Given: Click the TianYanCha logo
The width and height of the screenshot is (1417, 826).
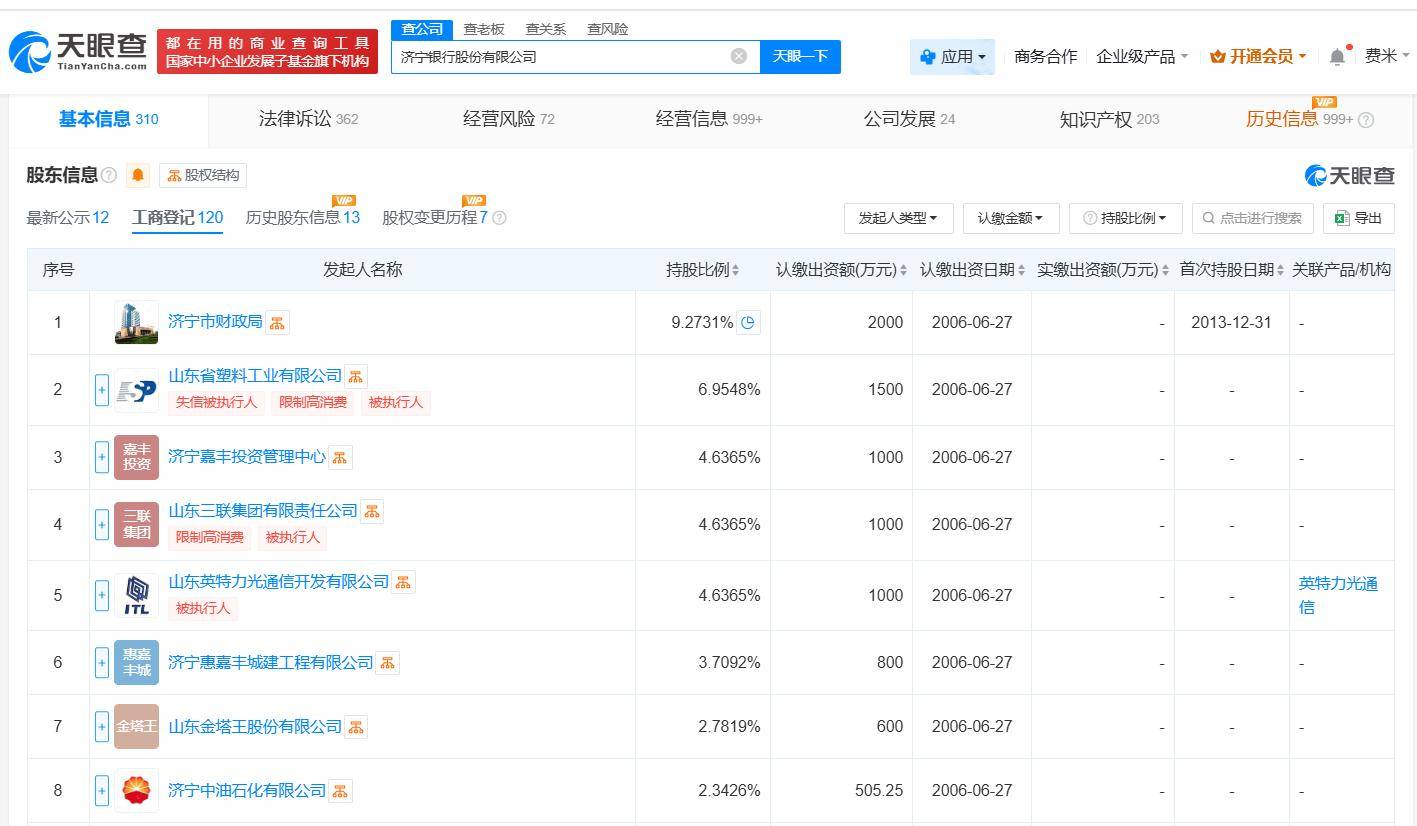Looking at the screenshot, I should [78, 51].
